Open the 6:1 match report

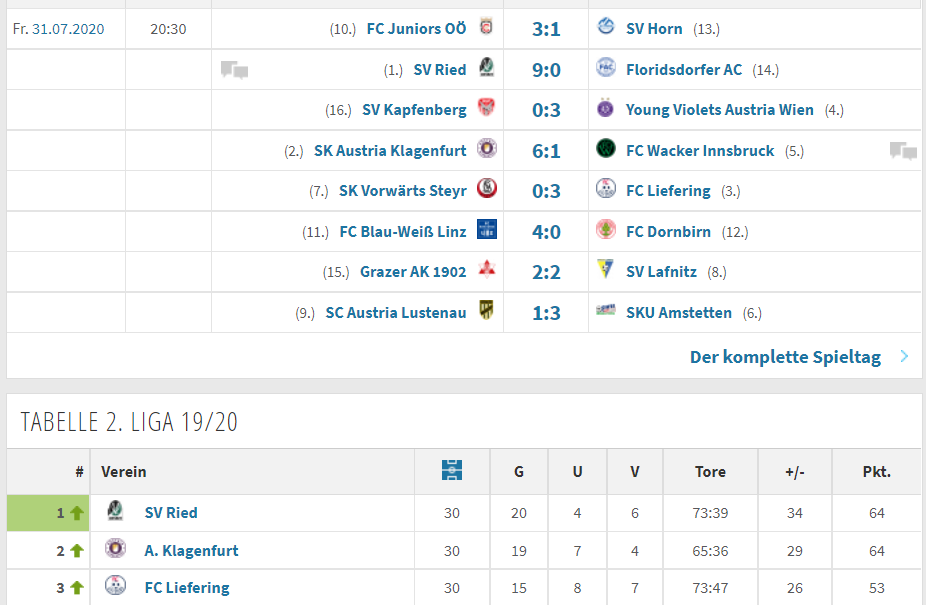coord(546,151)
